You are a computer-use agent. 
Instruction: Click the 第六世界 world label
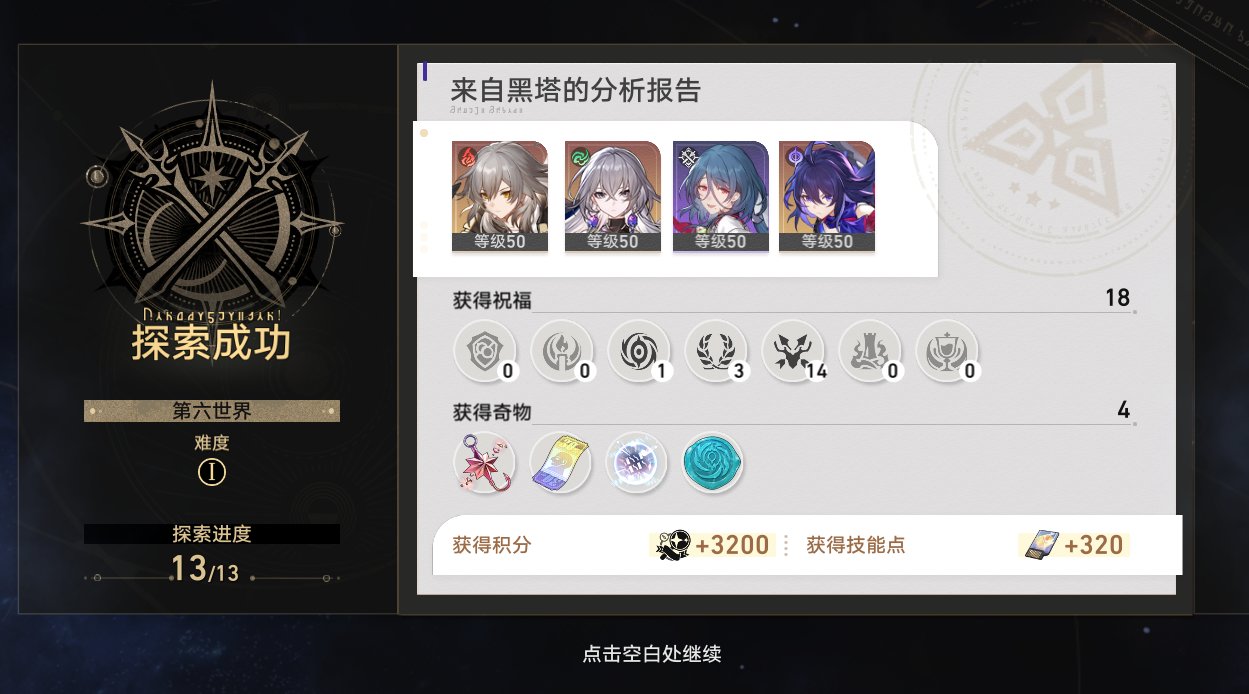pyautogui.click(x=212, y=411)
